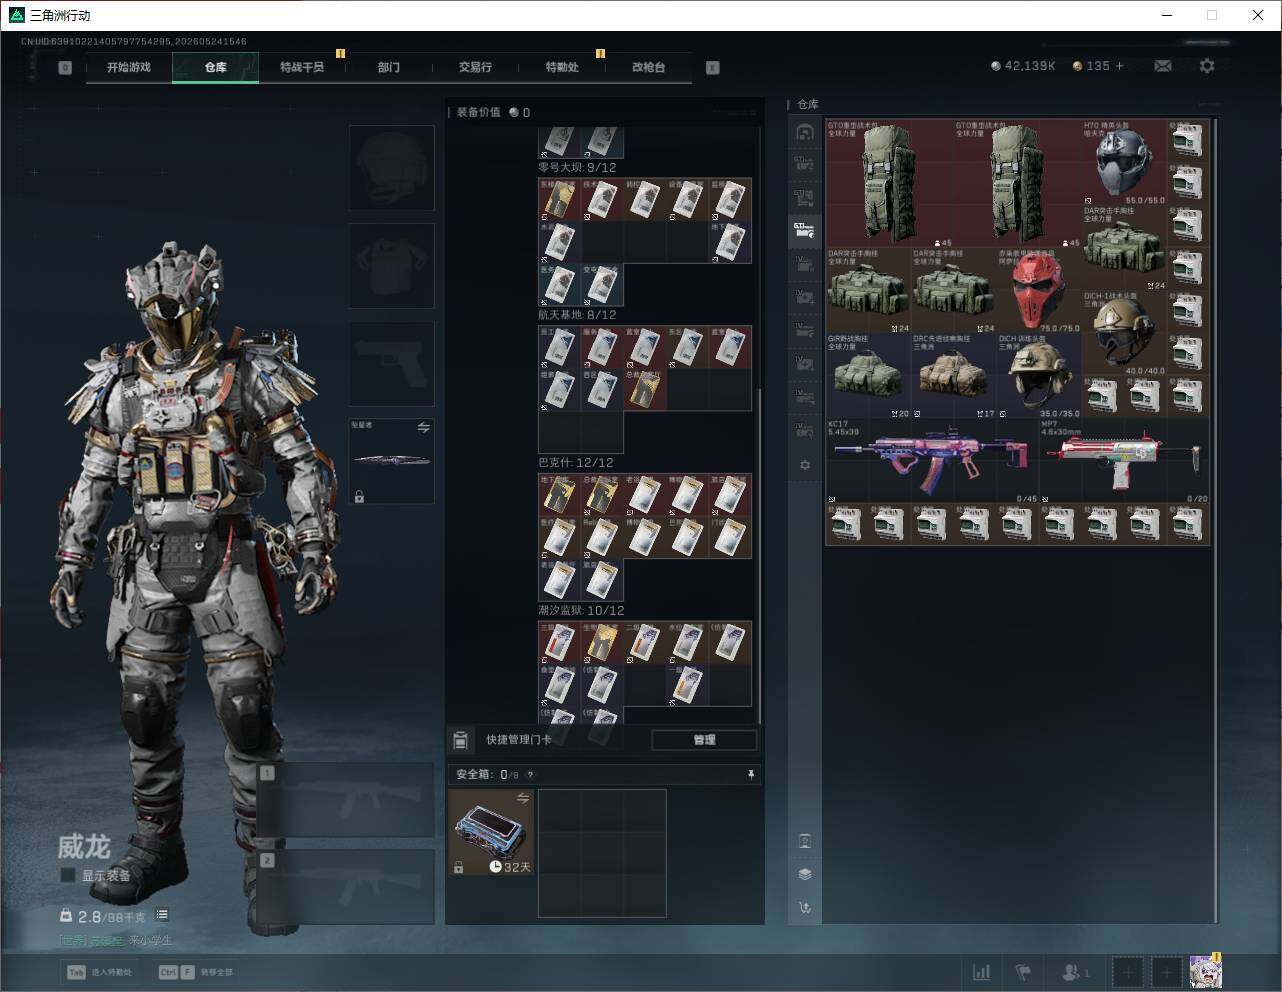1282x992 pixels.
Task: Select the equipped melee knife slot
Action: click(x=392, y=461)
